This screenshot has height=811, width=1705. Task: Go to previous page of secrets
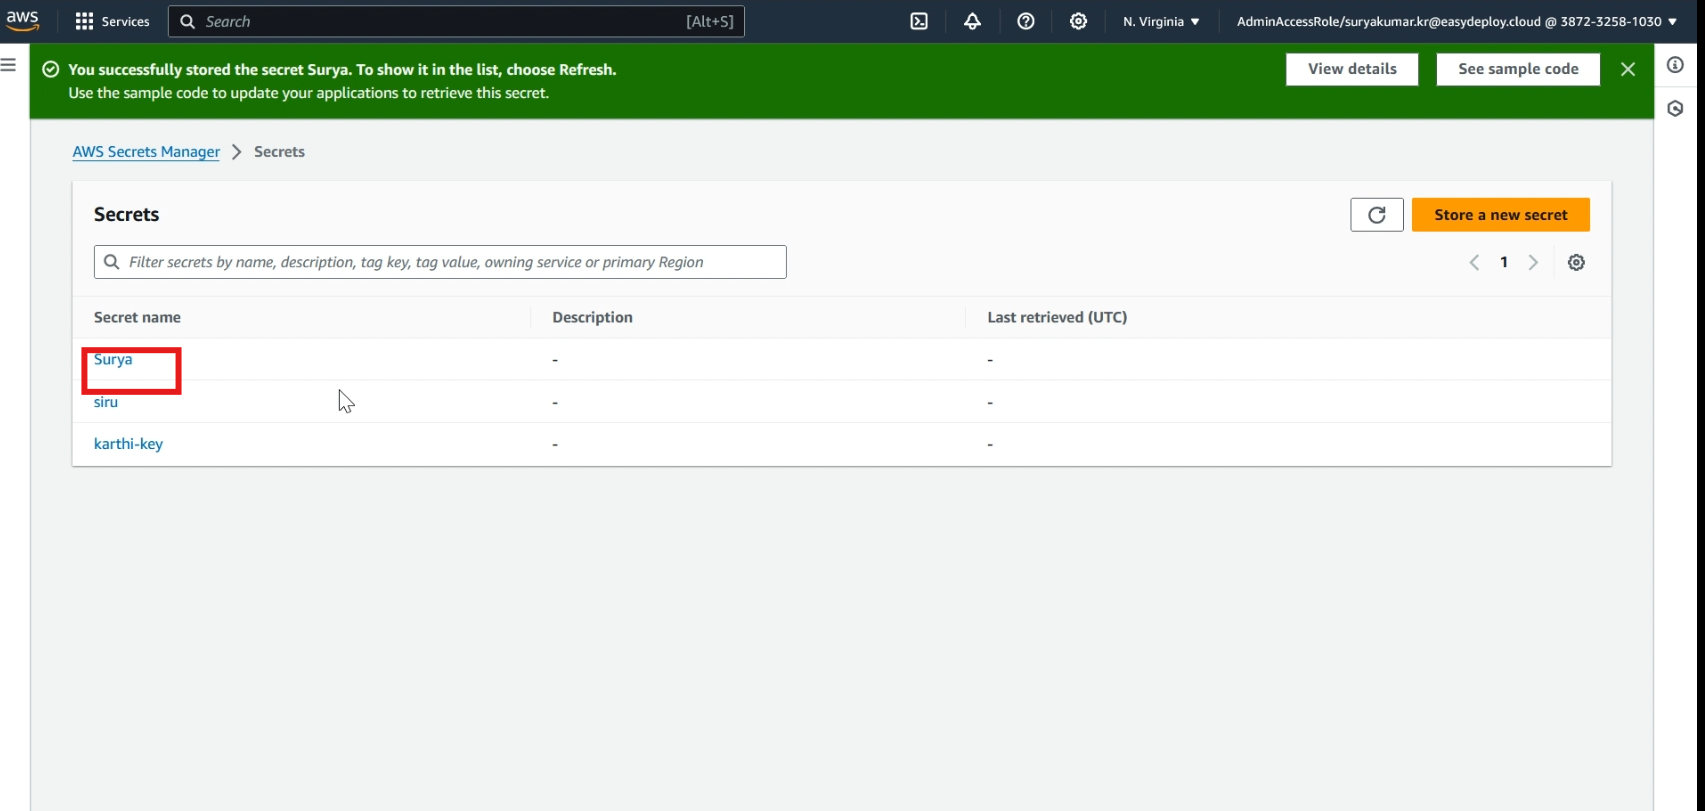pos(1474,263)
